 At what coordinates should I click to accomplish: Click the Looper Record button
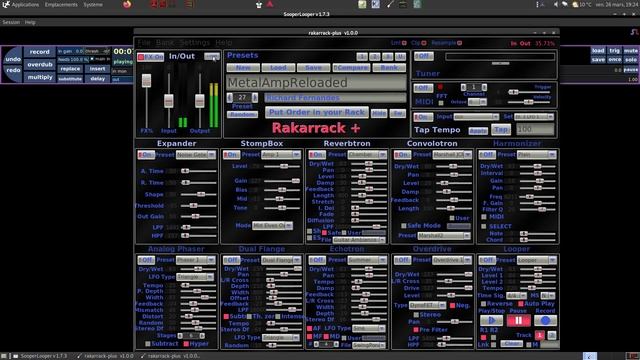pyautogui.click(x=545, y=321)
